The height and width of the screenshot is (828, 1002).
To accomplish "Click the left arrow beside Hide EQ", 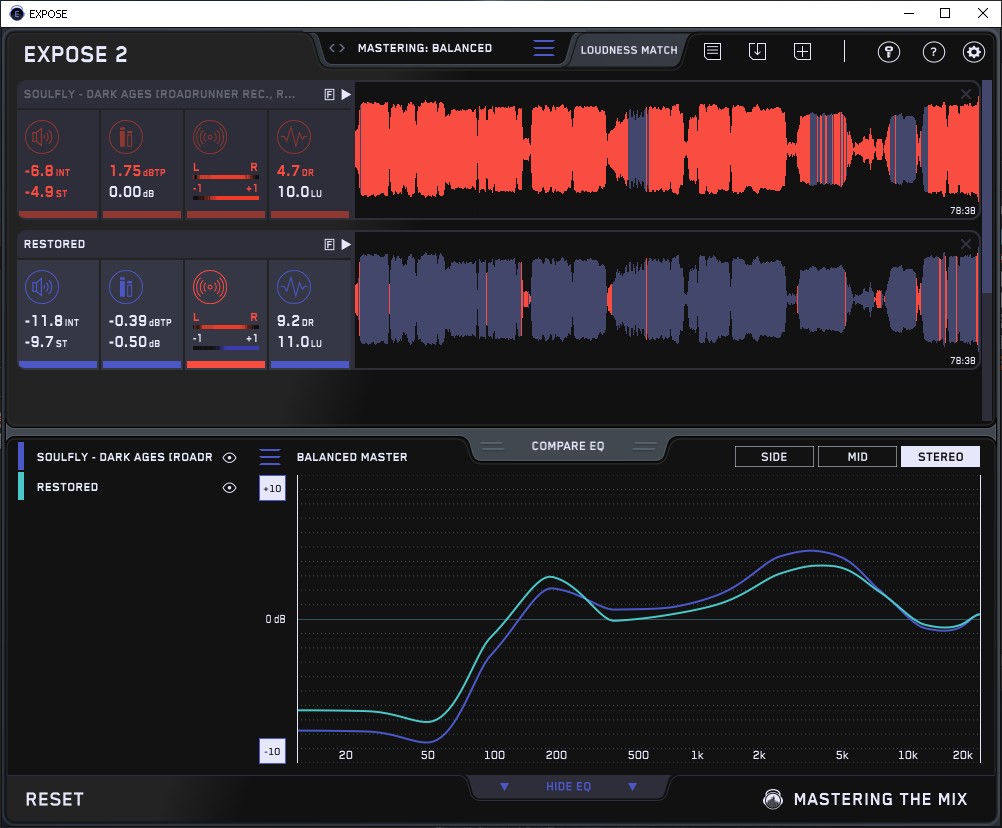I will (504, 786).
